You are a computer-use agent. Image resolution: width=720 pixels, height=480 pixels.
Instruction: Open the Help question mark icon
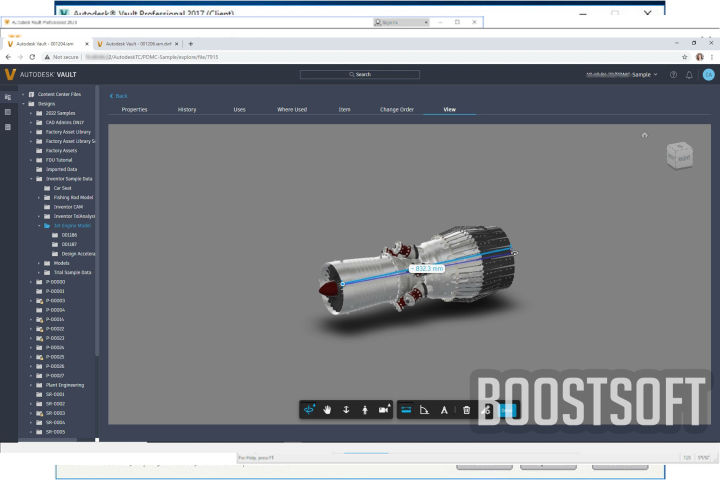point(673,75)
